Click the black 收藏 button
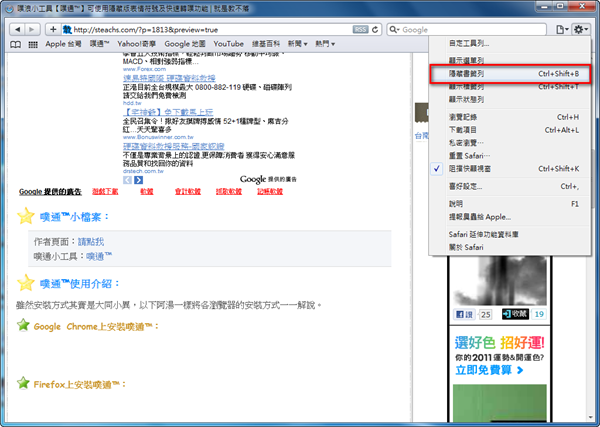 click(515, 314)
